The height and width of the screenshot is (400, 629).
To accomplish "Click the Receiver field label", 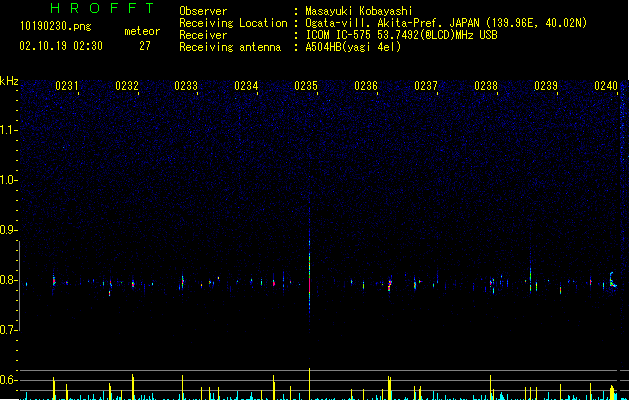I will [x=203, y=35].
